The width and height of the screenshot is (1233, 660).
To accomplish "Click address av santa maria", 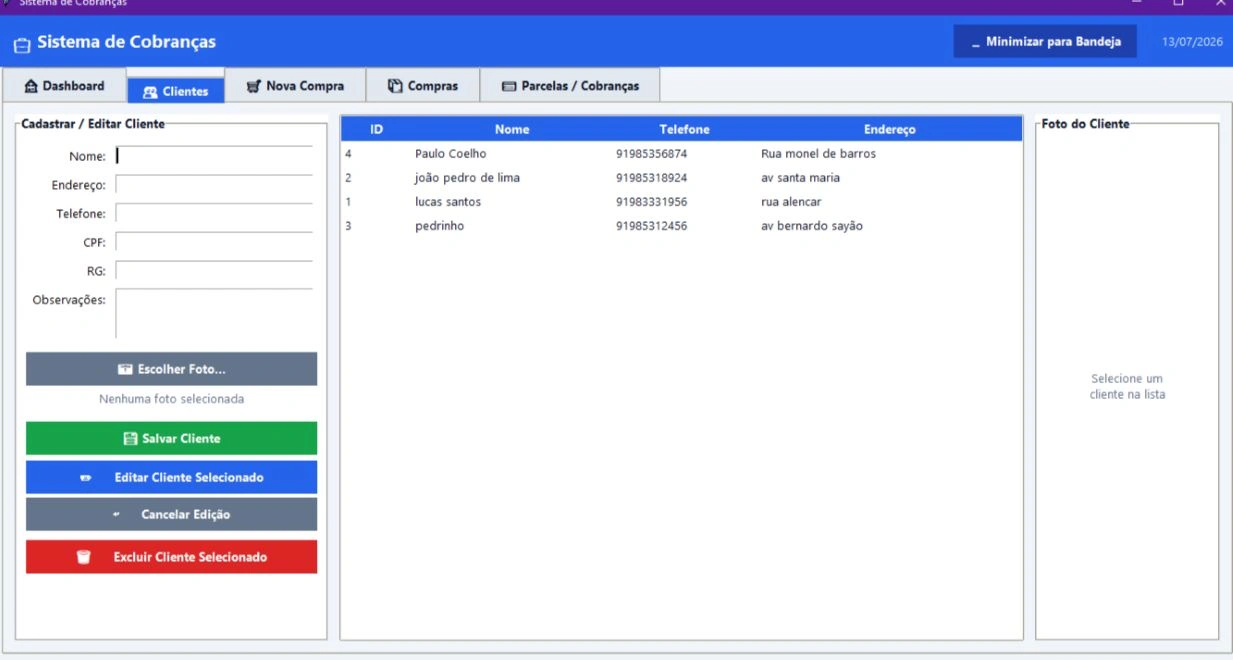I will click(800, 178).
